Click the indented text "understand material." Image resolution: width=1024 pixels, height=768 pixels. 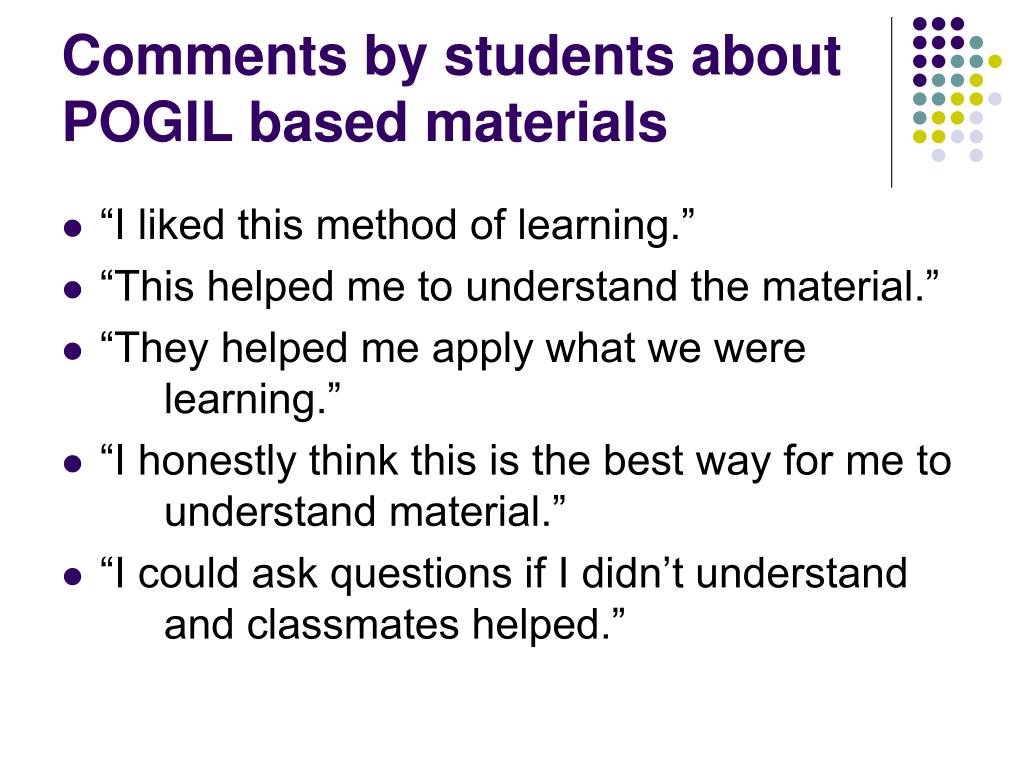click(x=364, y=511)
